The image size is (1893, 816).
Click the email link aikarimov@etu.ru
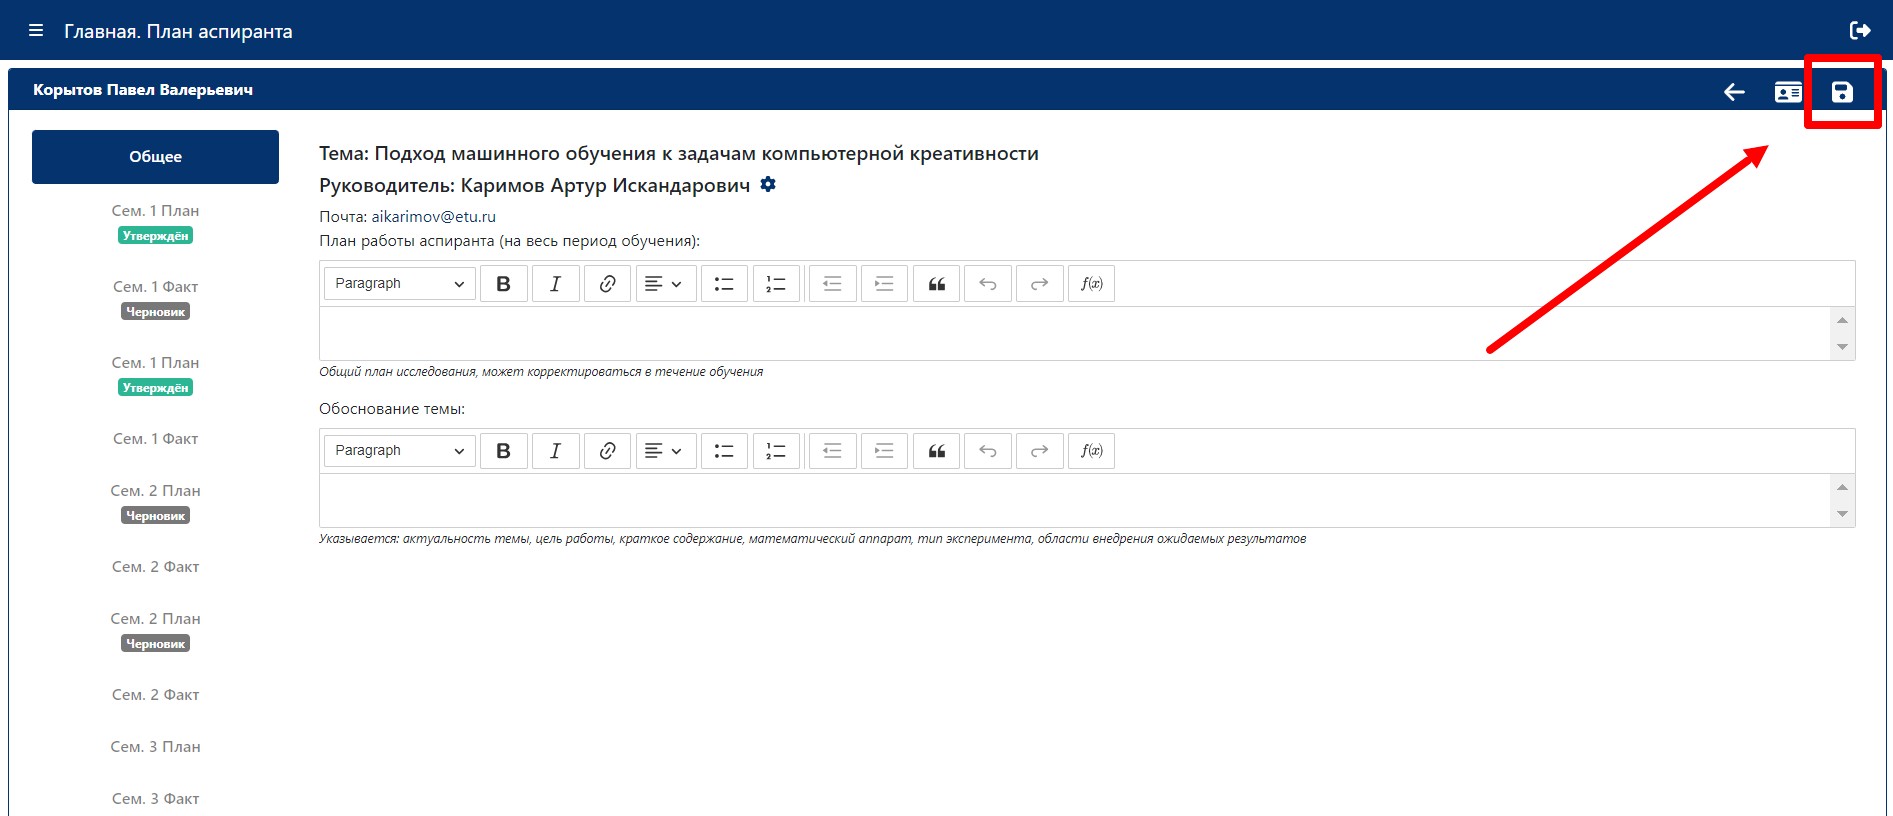[x=434, y=216]
